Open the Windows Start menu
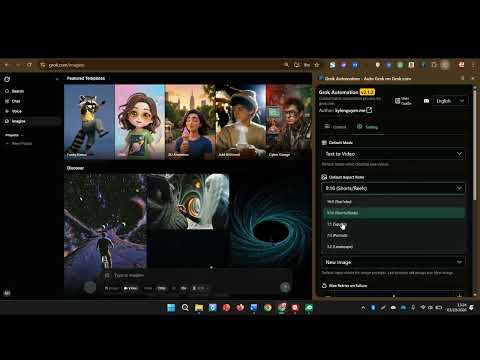 [x=171, y=307]
